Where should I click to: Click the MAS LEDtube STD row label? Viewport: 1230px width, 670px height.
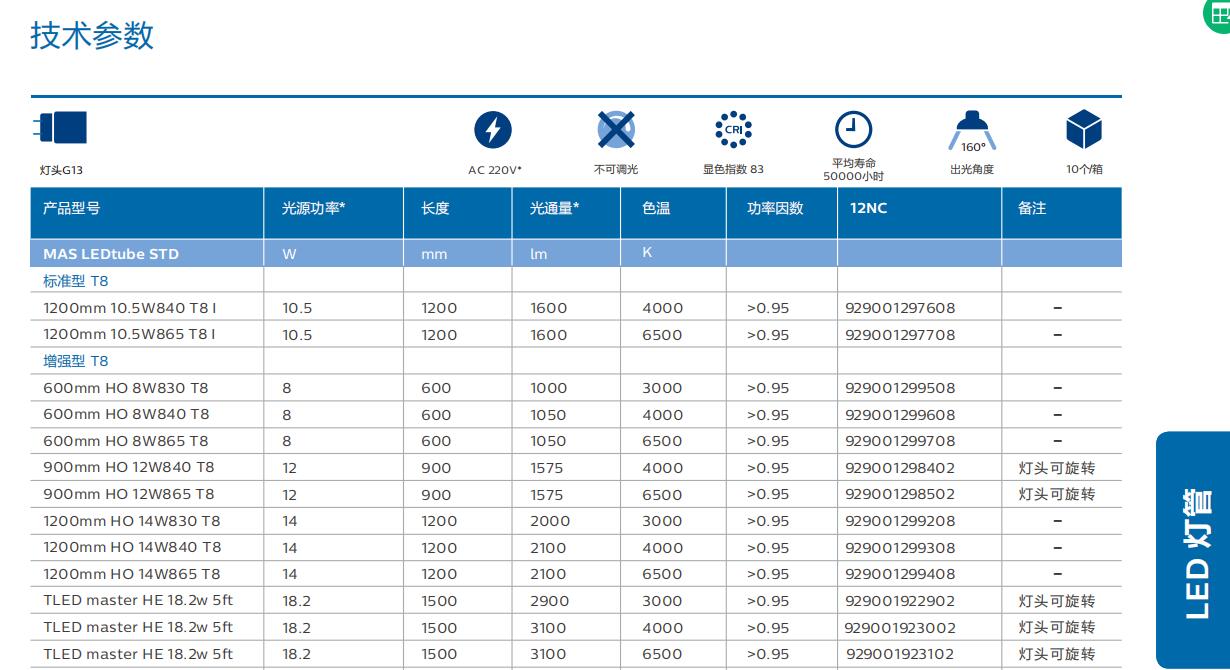111,254
